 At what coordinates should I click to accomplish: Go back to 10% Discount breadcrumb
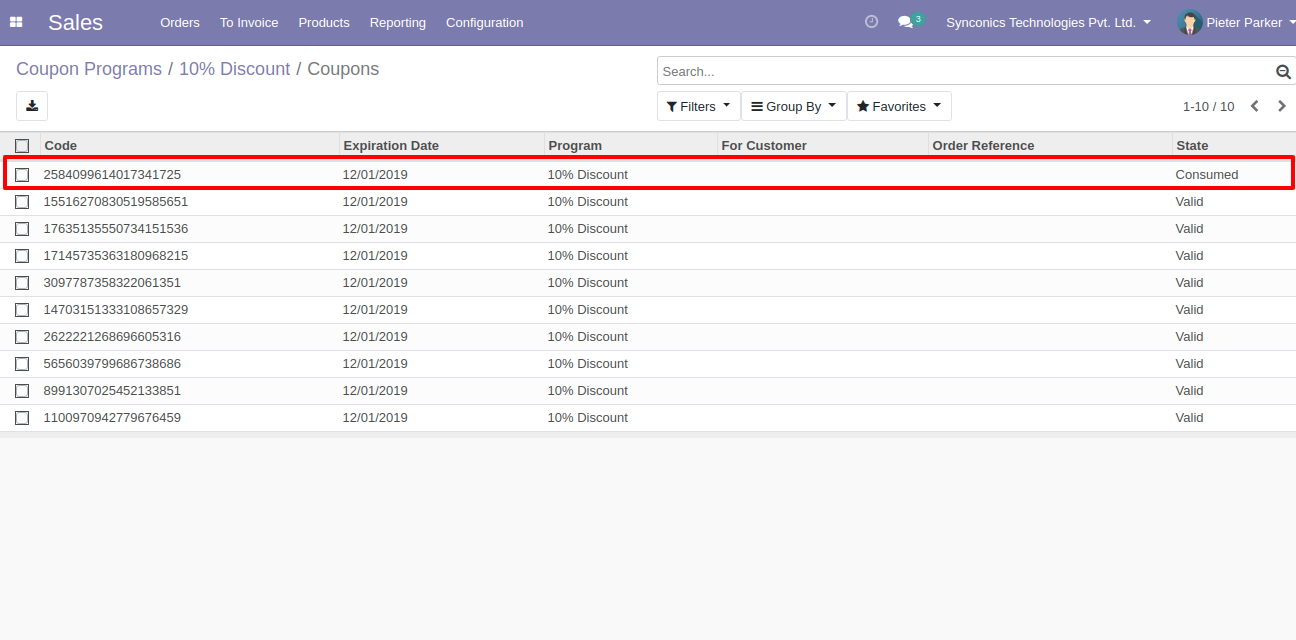click(x=234, y=69)
